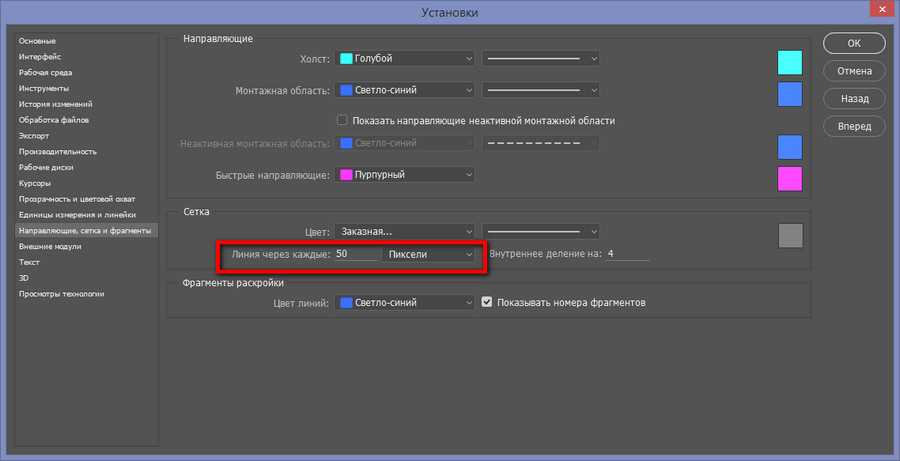This screenshot has height=461, width=900.
Task: Expand the grid Цвет dropdown Заказная
Action: [405, 231]
